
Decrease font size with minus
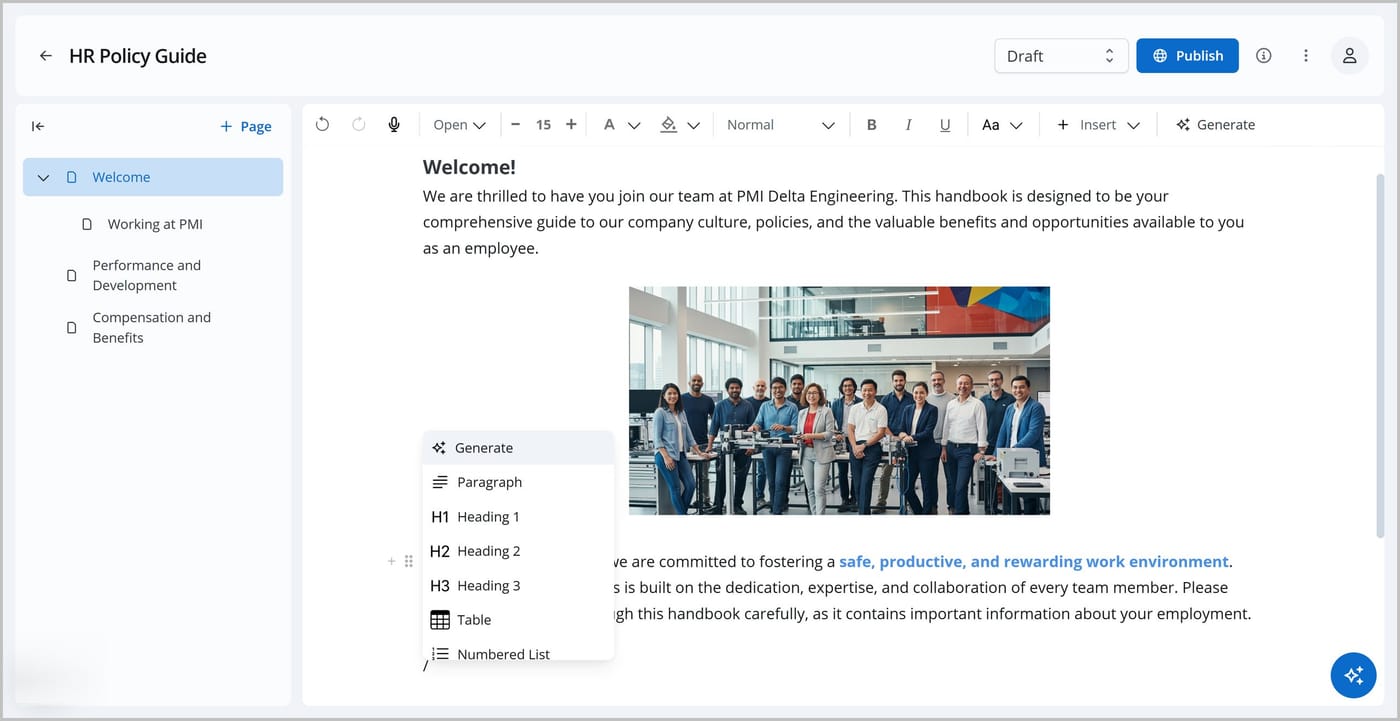coord(516,125)
